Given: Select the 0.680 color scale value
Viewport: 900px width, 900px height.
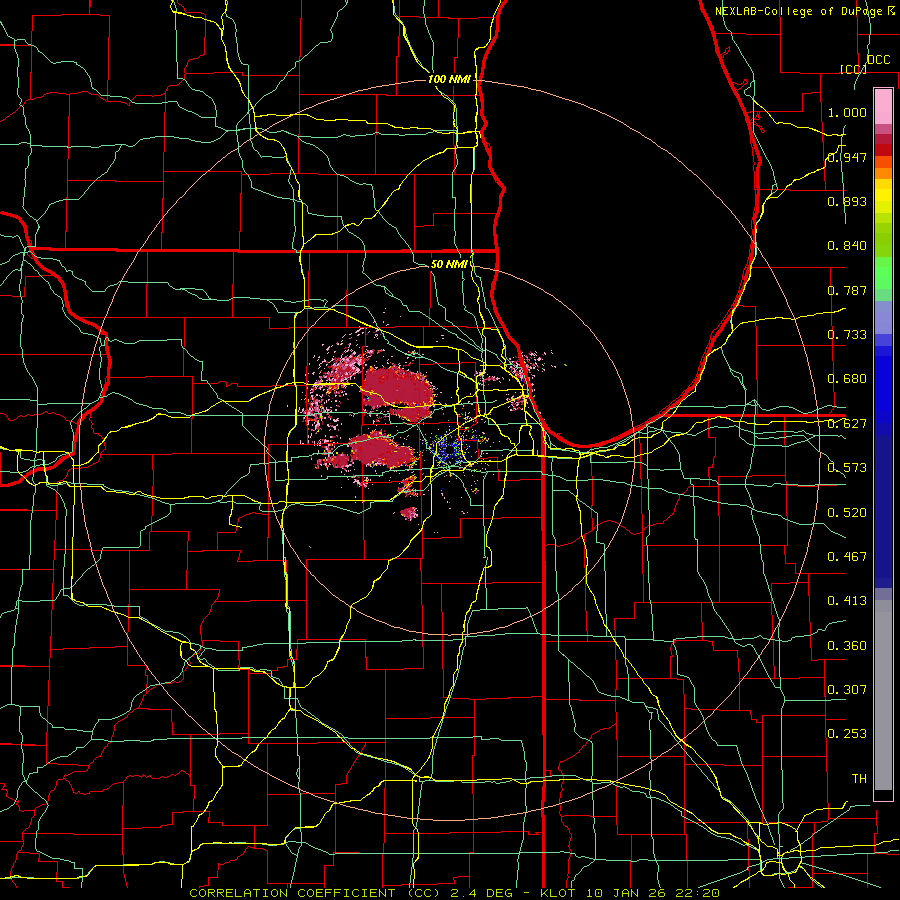Looking at the screenshot, I should (x=847, y=379).
